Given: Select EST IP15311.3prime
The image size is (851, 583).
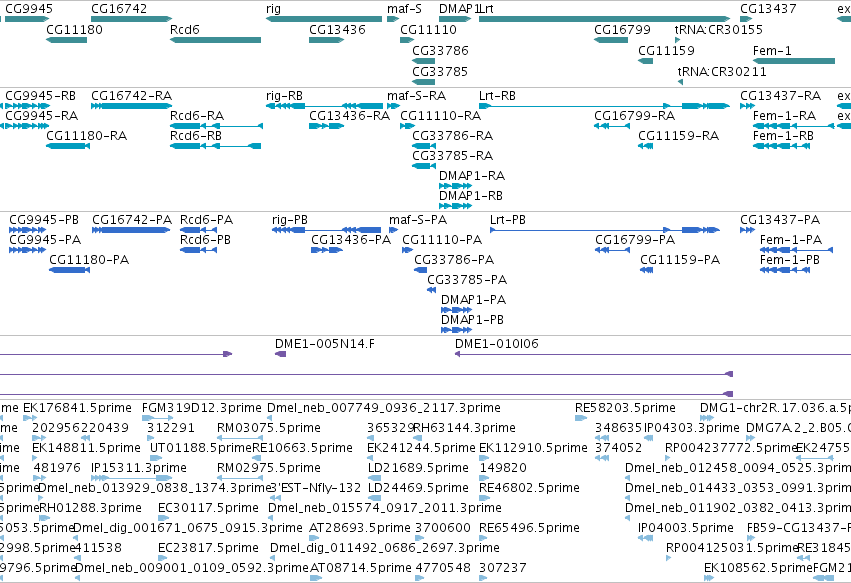Looking at the screenshot, I should pyautogui.click(x=132, y=478).
